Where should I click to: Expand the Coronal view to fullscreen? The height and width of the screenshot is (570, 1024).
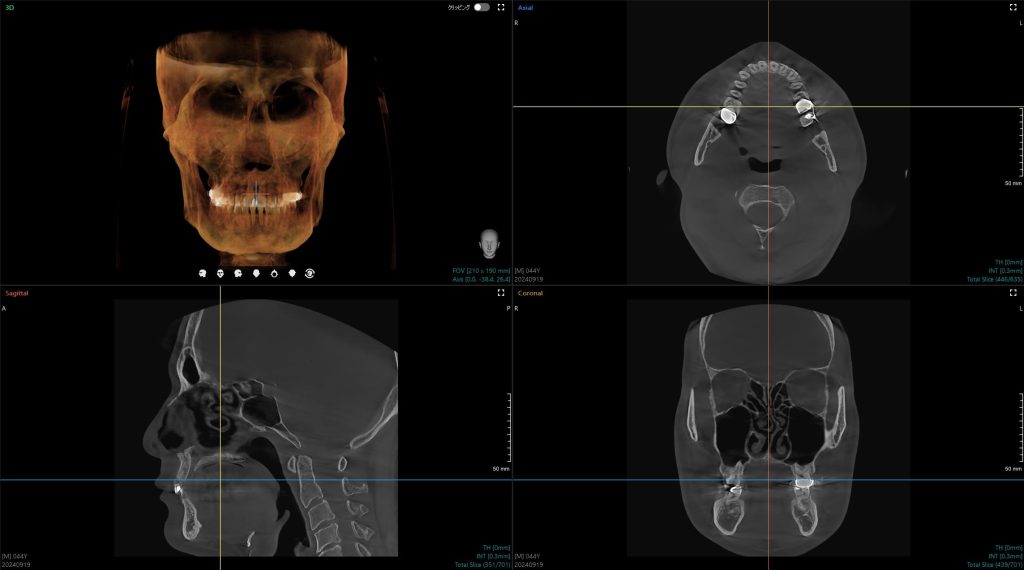pyautogui.click(x=1013, y=294)
